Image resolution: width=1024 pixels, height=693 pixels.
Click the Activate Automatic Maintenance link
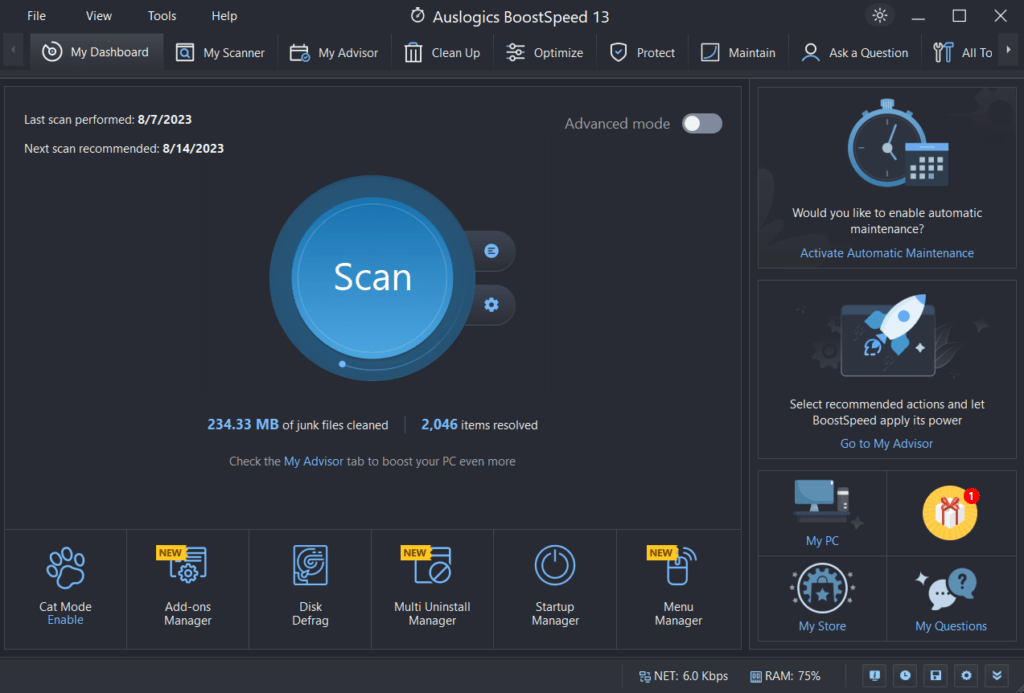tap(886, 253)
